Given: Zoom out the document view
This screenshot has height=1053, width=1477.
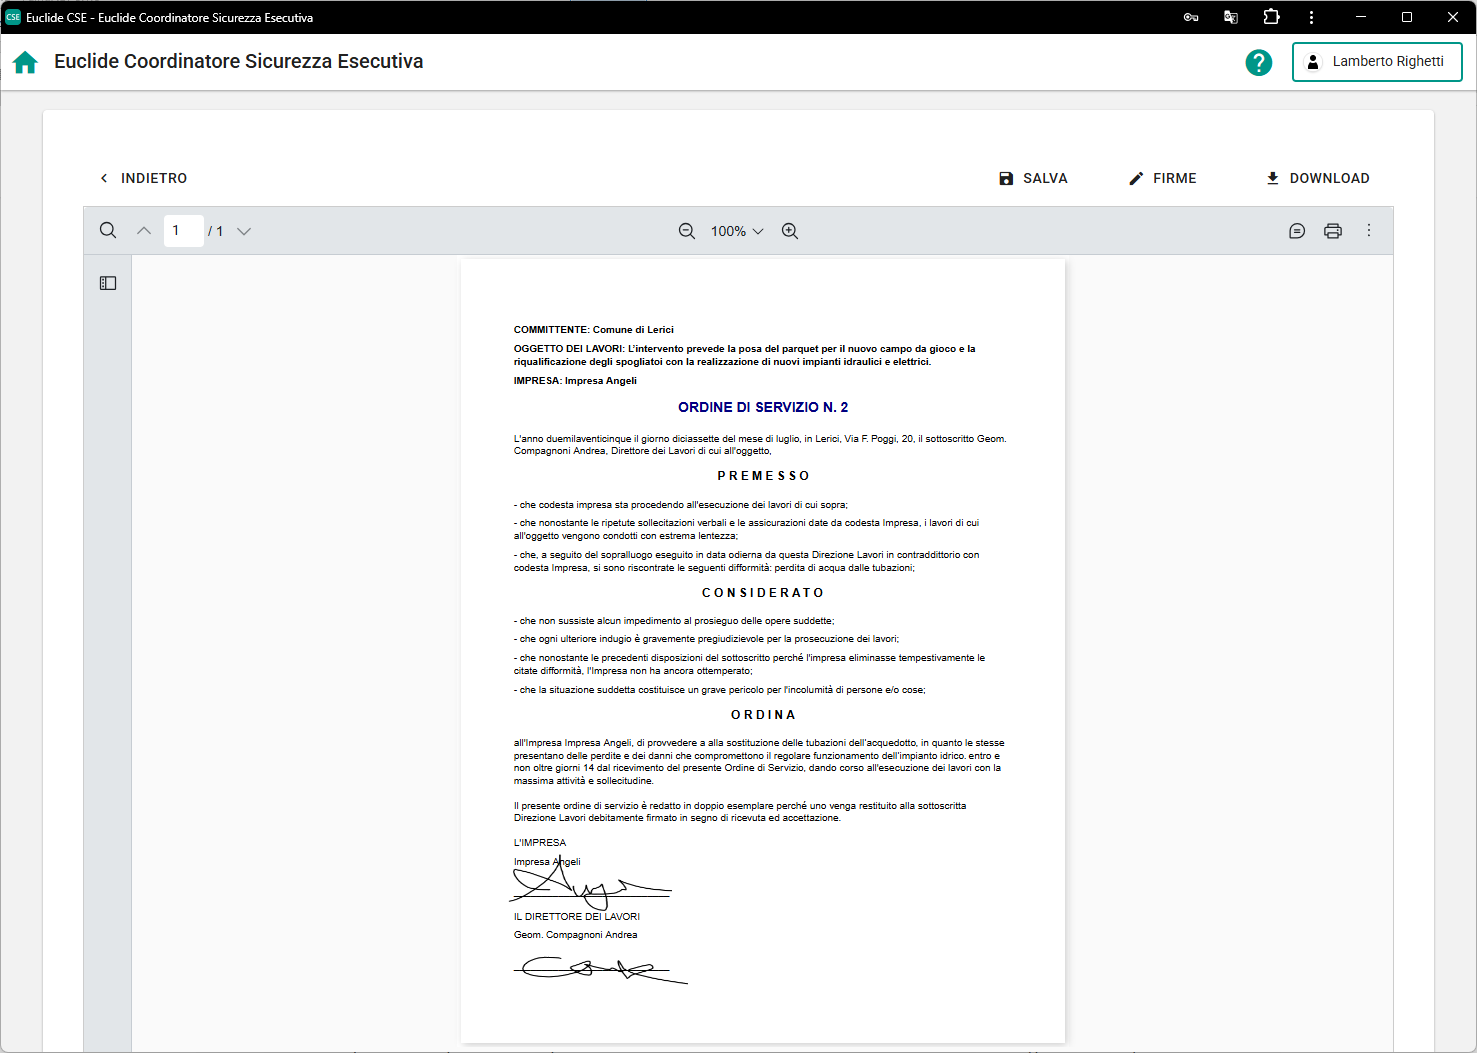Looking at the screenshot, I should 687,231.
